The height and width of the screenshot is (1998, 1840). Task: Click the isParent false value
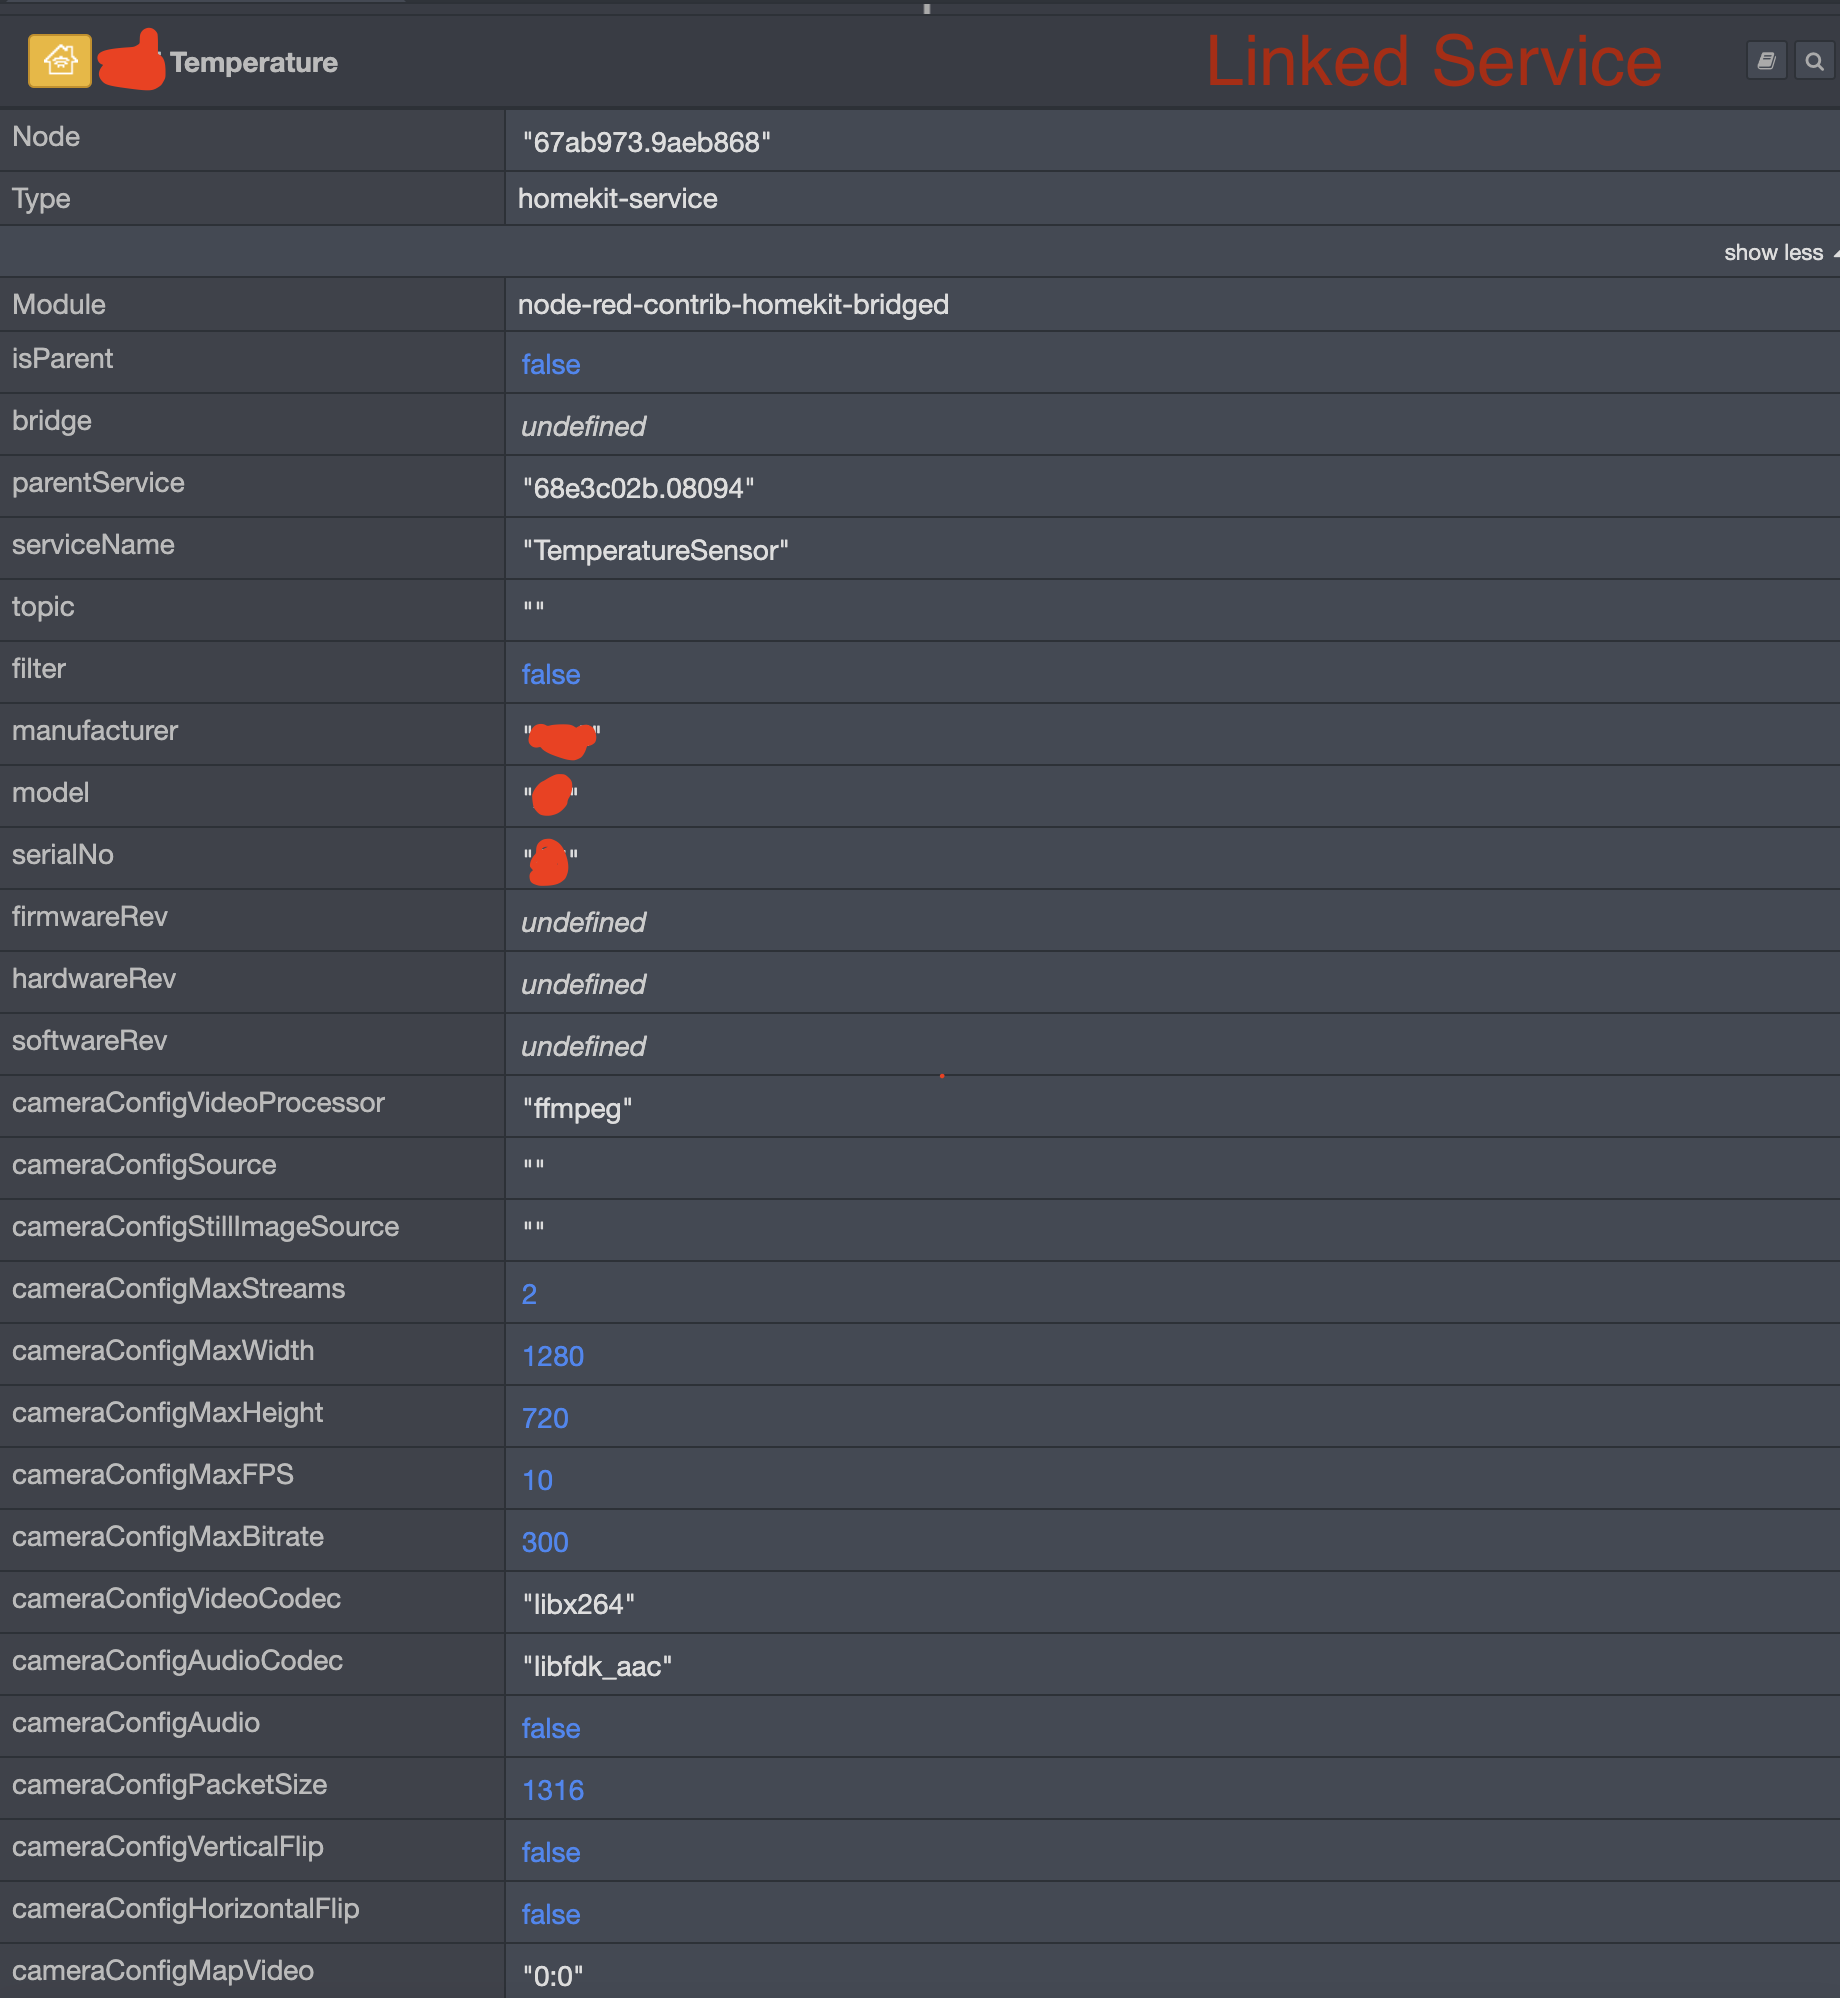(x=551, y=364)
